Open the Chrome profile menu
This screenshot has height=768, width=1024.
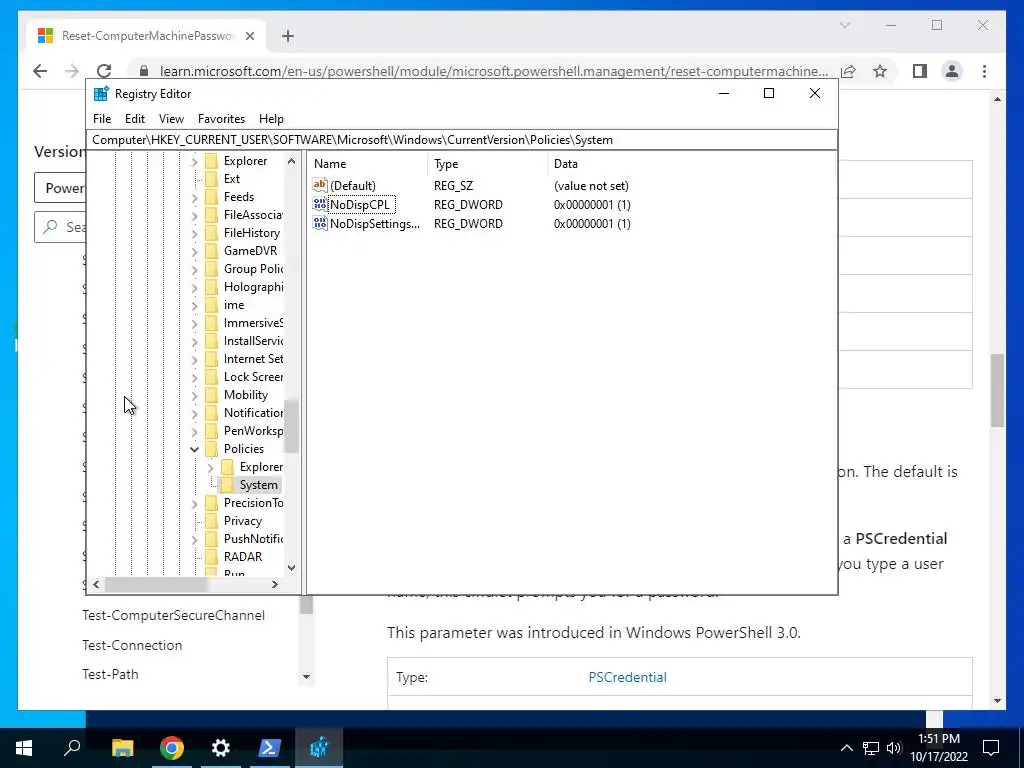pyautogui.click(x=952, y=71)
